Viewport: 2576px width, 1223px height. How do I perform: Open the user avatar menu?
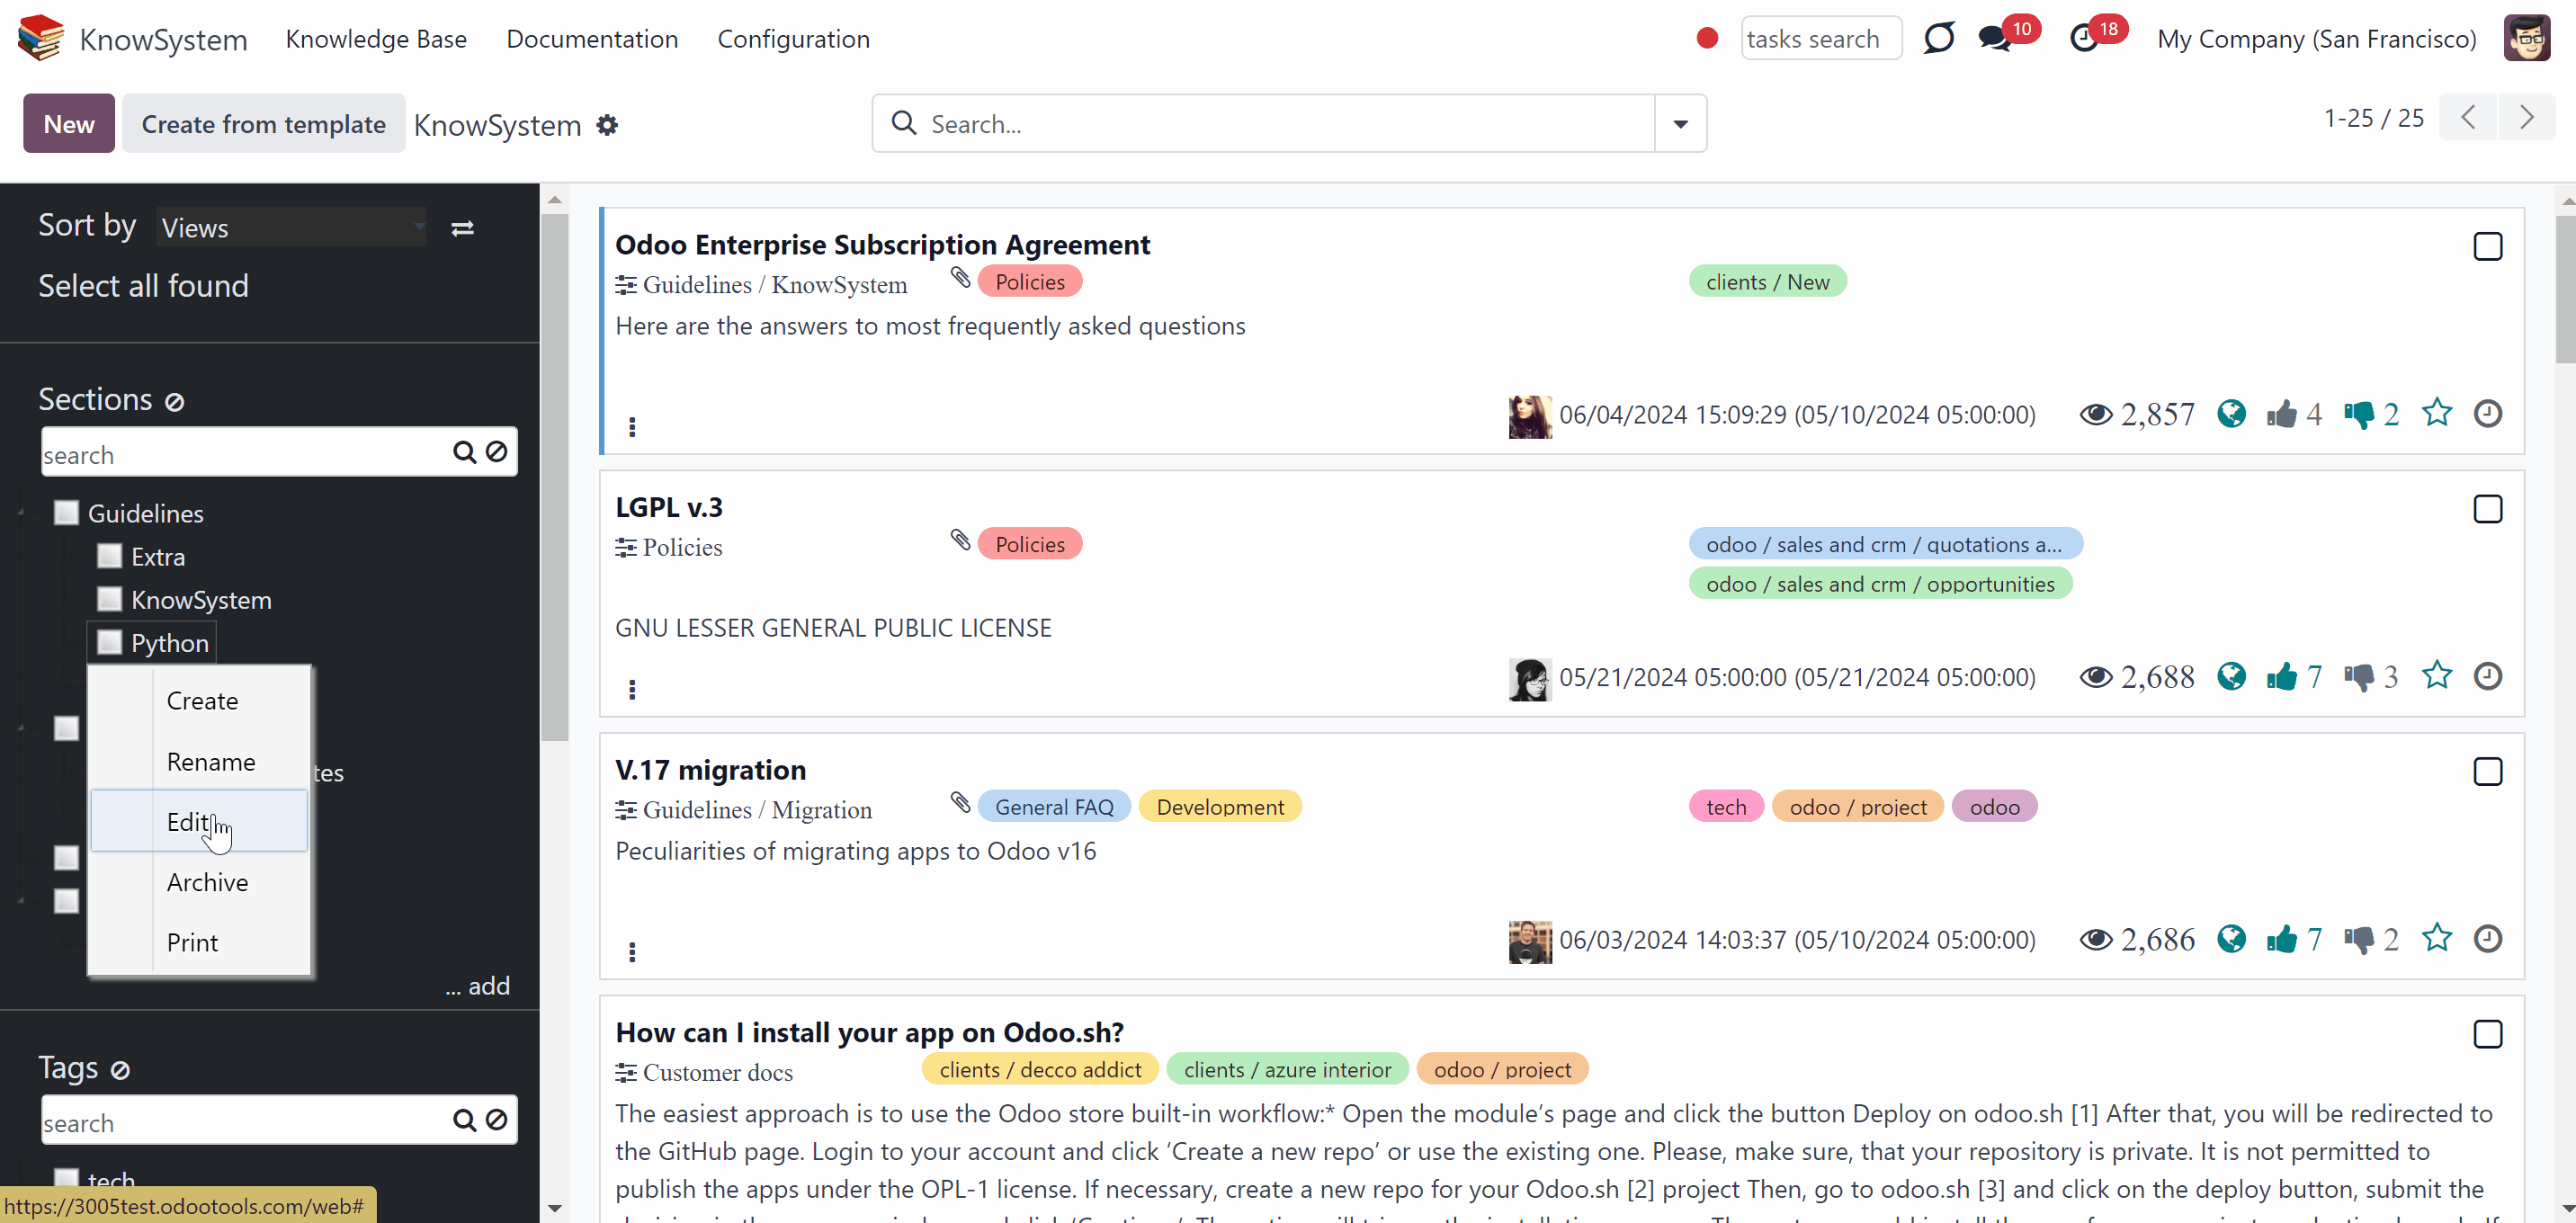click(2526, 38)
